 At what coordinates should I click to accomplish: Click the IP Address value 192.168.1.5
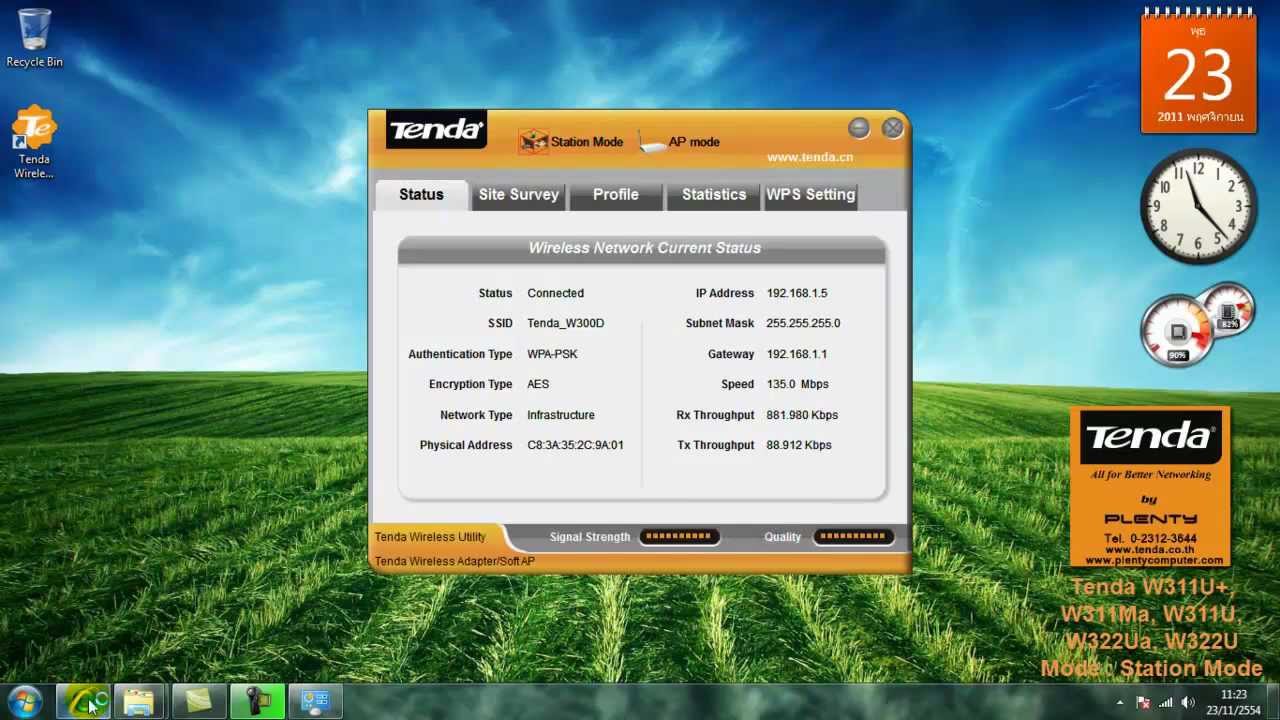click(797, 294)
